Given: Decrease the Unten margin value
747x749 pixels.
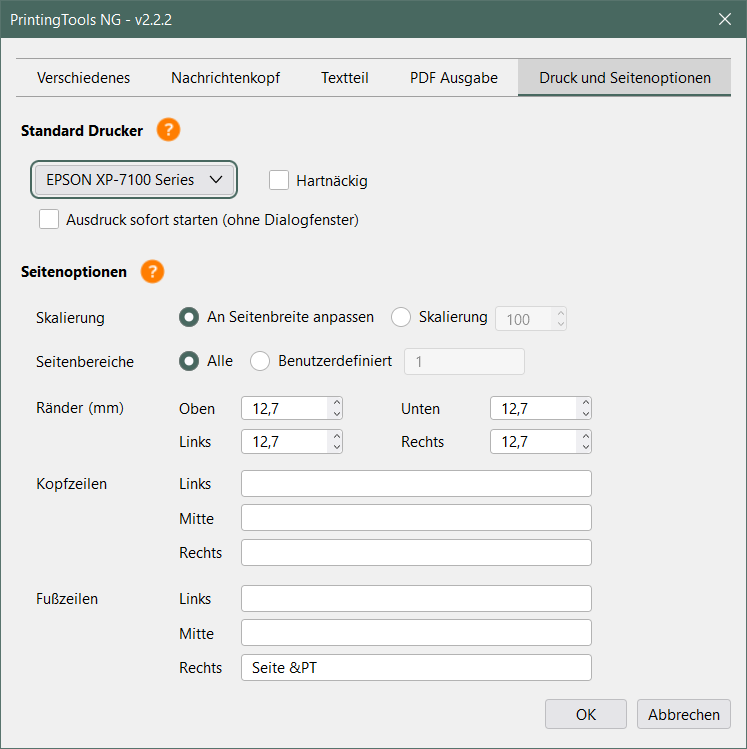Looking at the screenshot, I should [x=585, y=414].
